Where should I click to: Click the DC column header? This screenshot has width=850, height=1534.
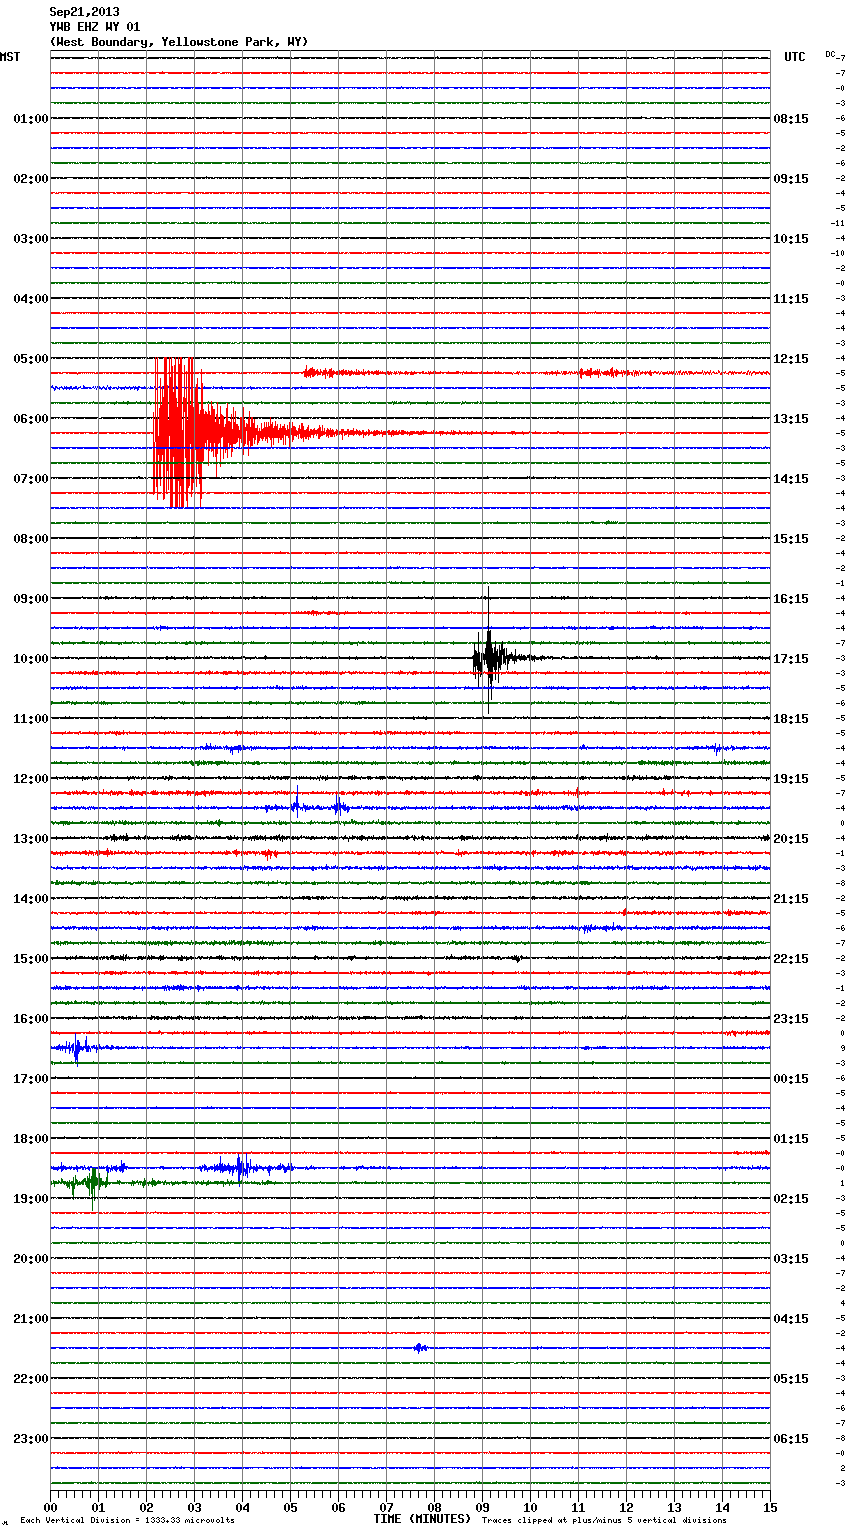click(830, 54)
